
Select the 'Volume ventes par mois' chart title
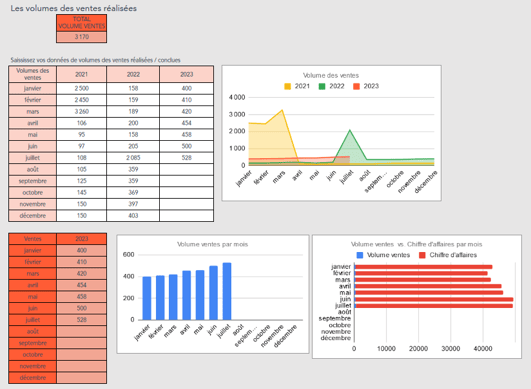click(213, 244)
